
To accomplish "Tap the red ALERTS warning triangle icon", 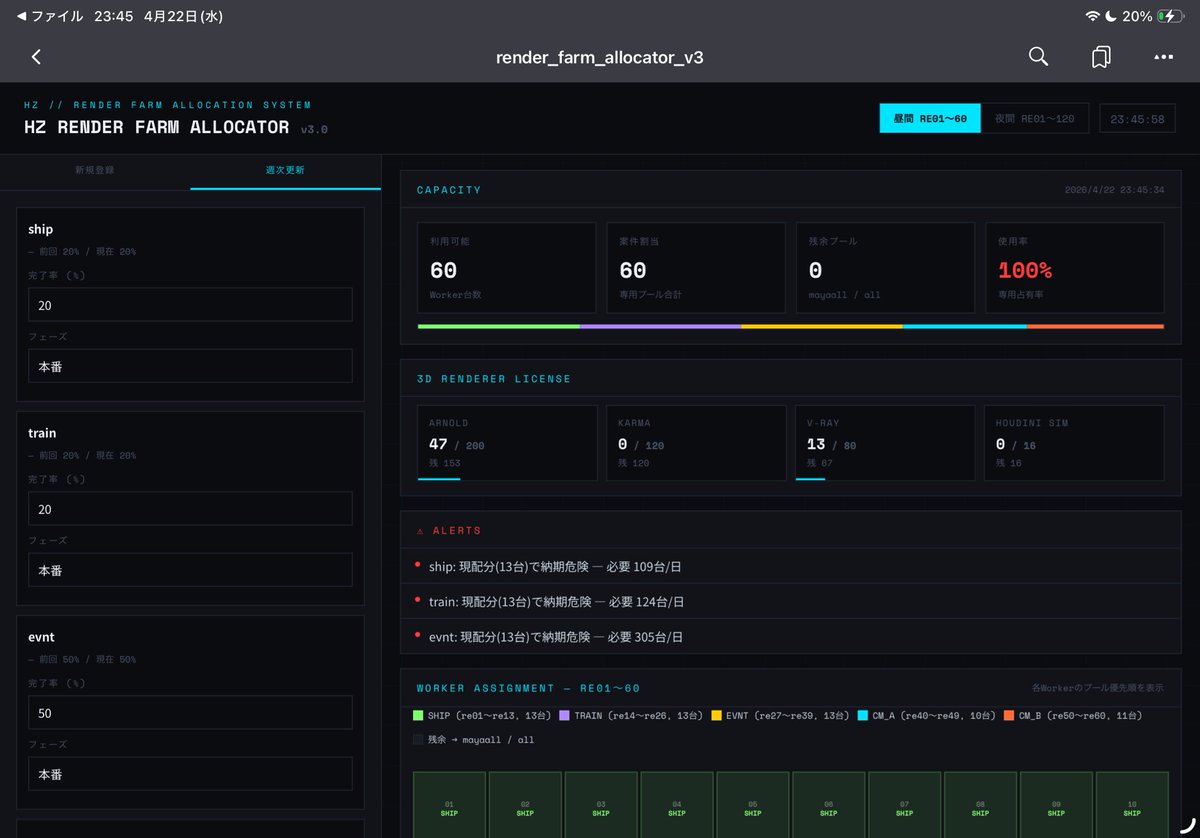I will (420, 530).
